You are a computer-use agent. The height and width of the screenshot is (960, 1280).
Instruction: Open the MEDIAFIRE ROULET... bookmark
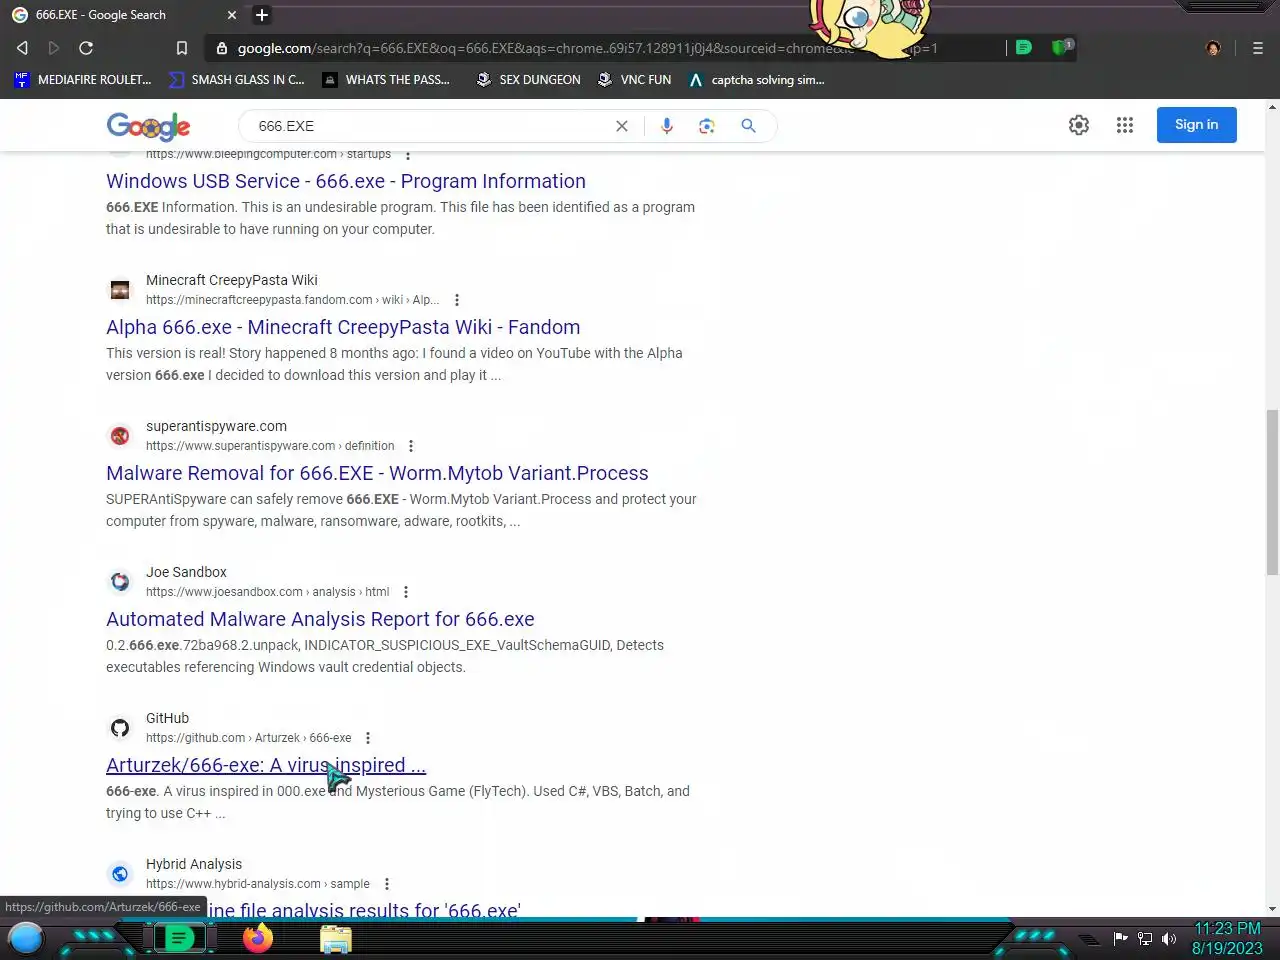[83, 80]
